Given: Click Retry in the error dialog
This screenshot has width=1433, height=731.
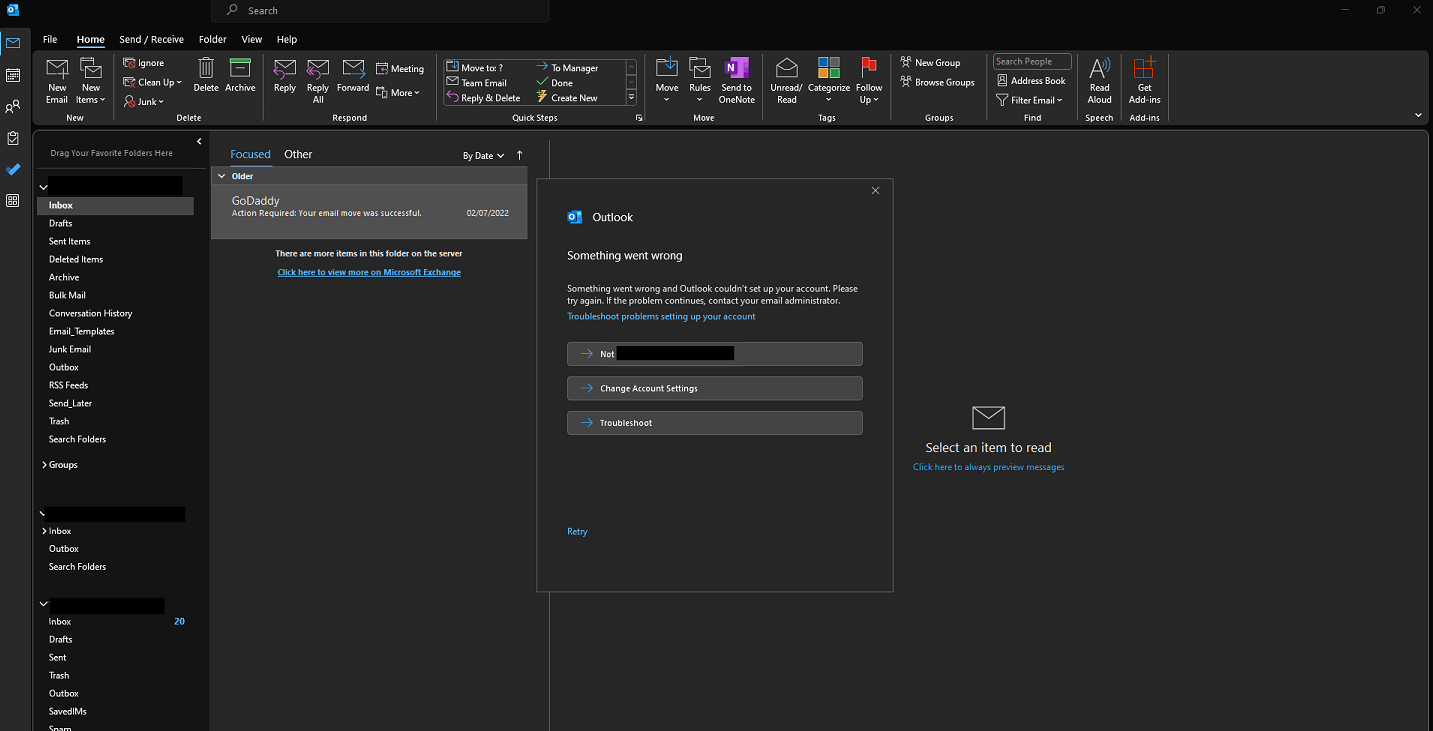Looking at the screenshot, I should (577, 531).
